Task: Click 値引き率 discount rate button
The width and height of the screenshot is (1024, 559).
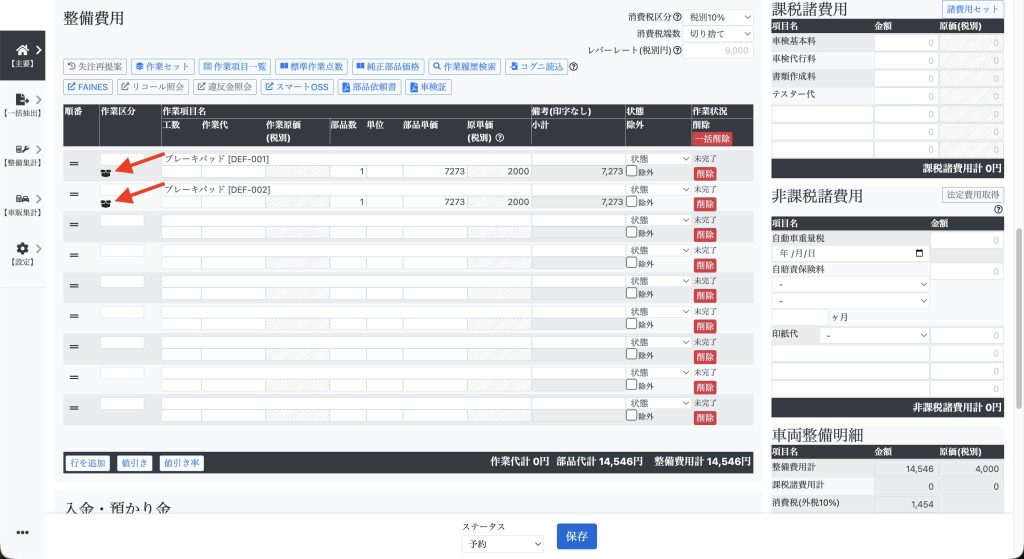Action: (182, 463)
